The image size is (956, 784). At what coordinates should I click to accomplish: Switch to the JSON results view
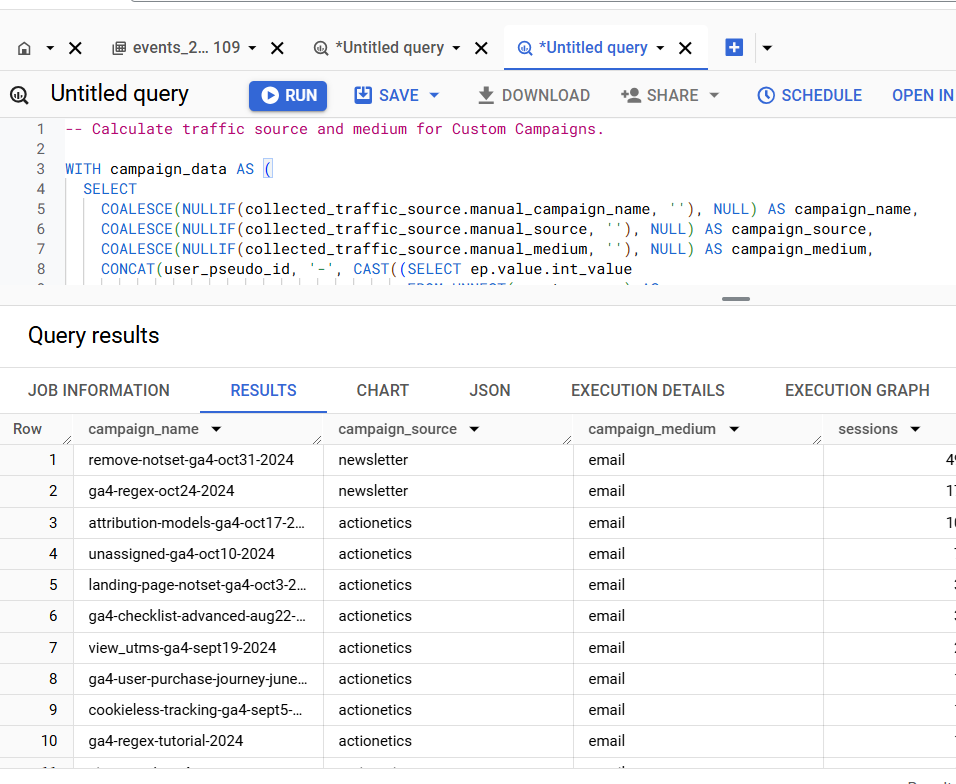pyautogui.click(x=489, y=390)
